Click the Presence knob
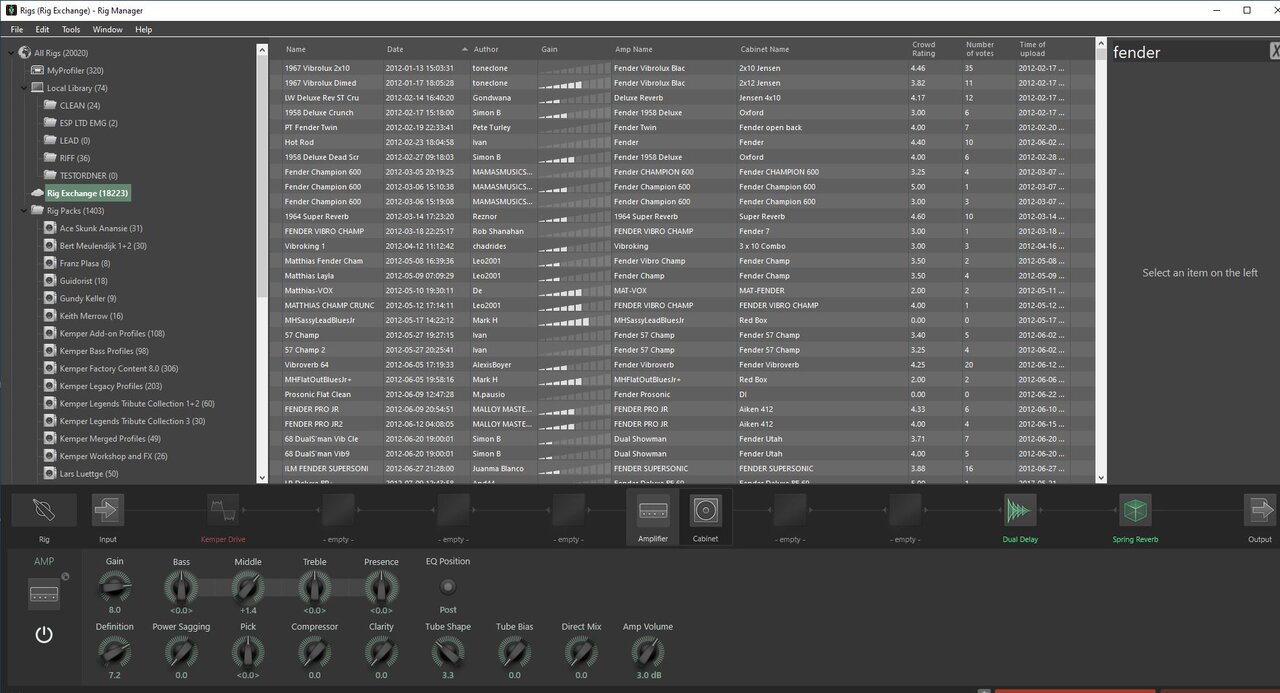Screen dimensions: 1280x693 pyautogui.click(x=381, y=587)
